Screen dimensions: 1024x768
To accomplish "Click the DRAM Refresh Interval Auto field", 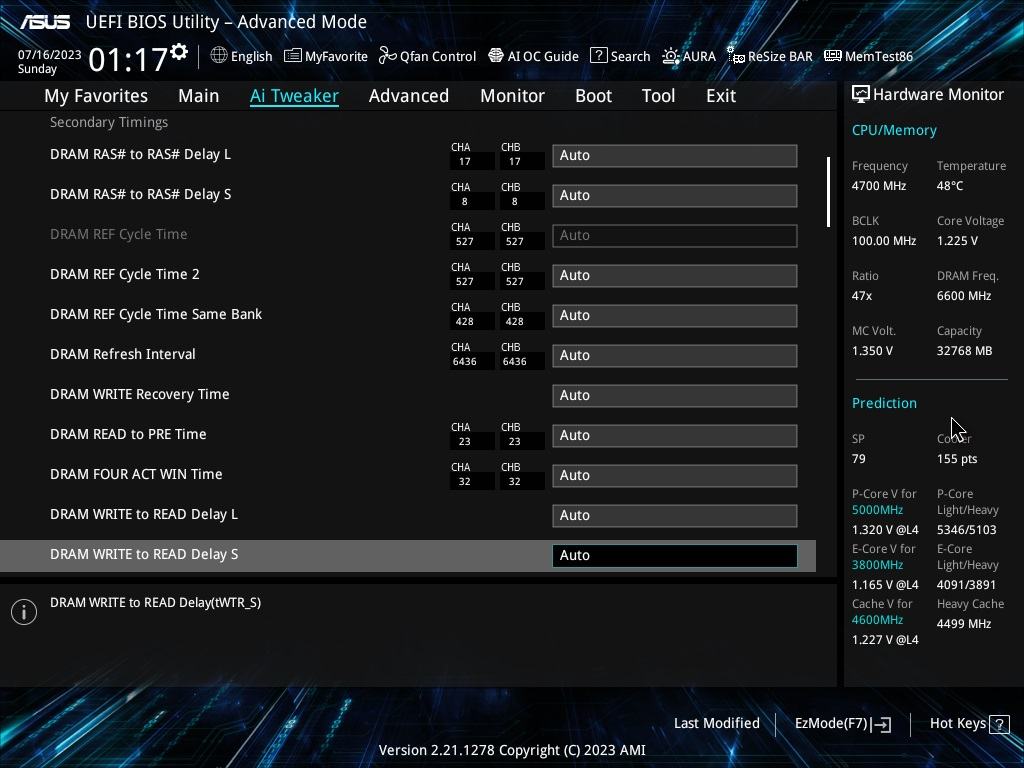I will pyautogui.click(x=675, y=355).
